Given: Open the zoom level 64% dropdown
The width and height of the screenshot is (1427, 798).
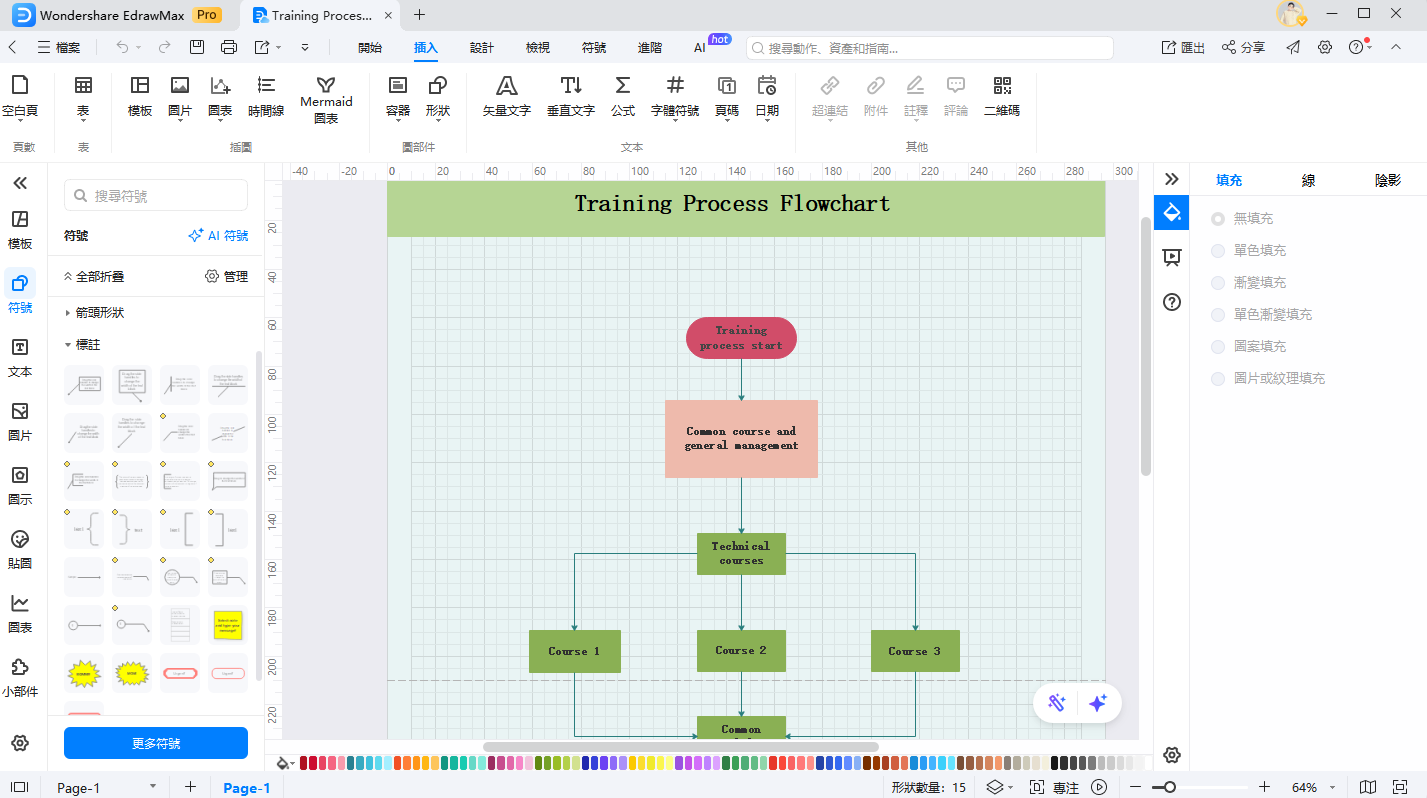Looking at the screenshot, I should click(x=1311, y=787).
